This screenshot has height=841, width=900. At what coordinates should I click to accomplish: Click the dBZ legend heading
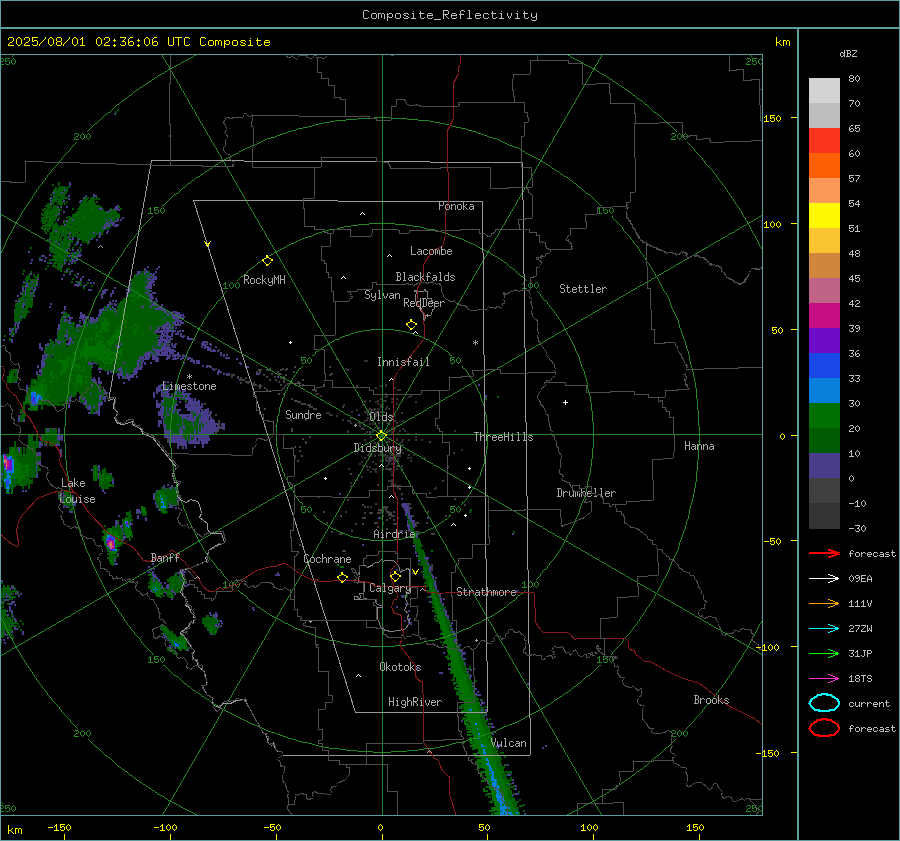pyautogui.click(x=848, y=54)
